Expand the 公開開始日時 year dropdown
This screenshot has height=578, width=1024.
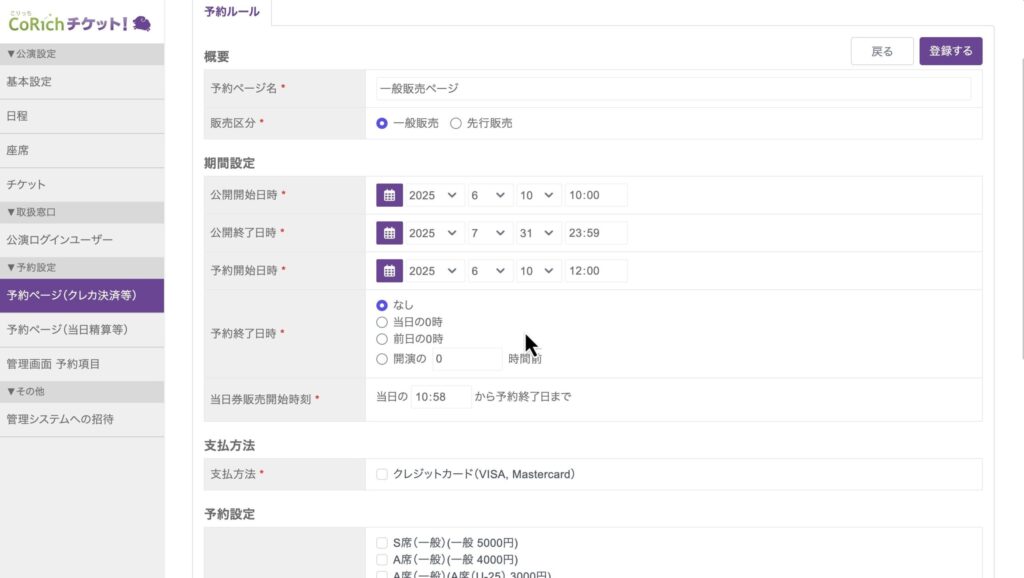(434, 195)
